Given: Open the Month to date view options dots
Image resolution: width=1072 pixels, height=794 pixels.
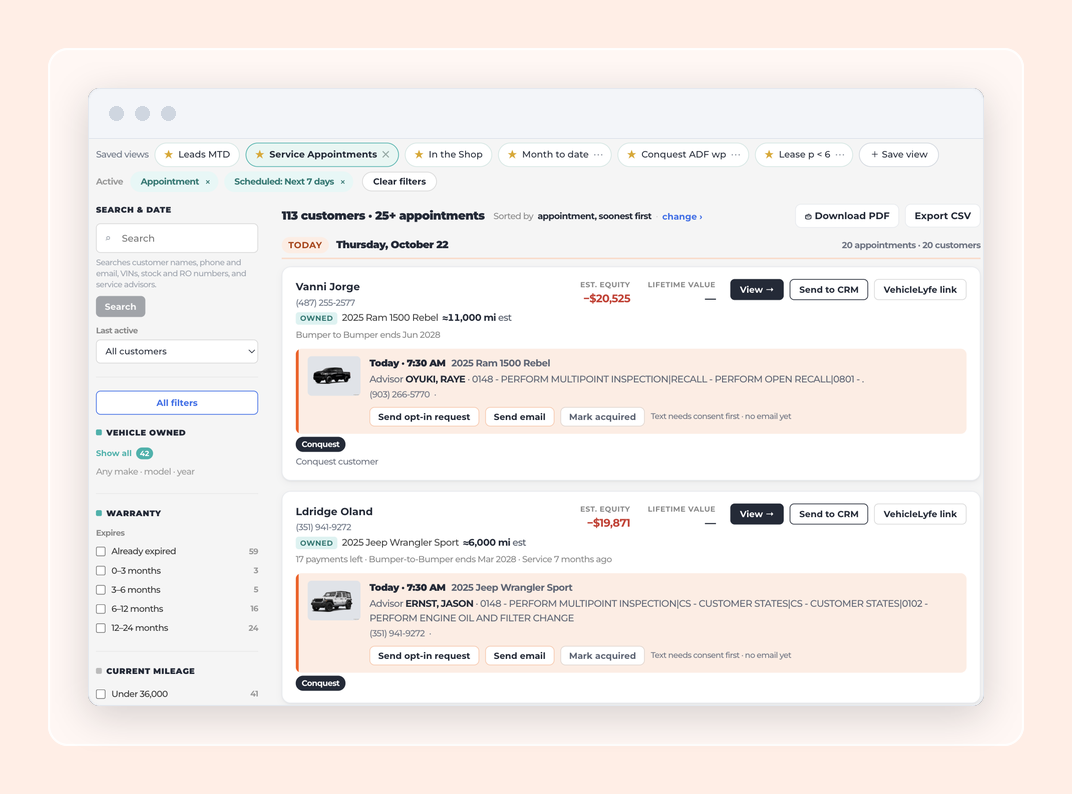Looking at the screenshot, I should (598, 155).
